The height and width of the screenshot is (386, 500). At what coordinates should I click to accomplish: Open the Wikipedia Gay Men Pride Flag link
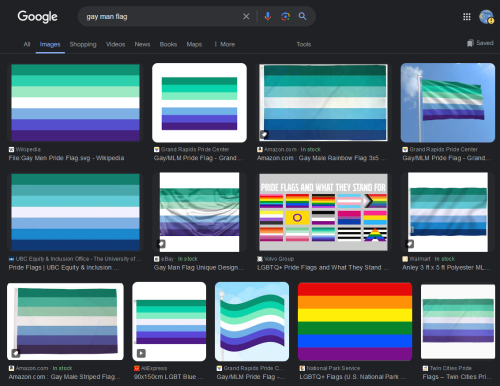pyautogui.click(x=66, y=158)
